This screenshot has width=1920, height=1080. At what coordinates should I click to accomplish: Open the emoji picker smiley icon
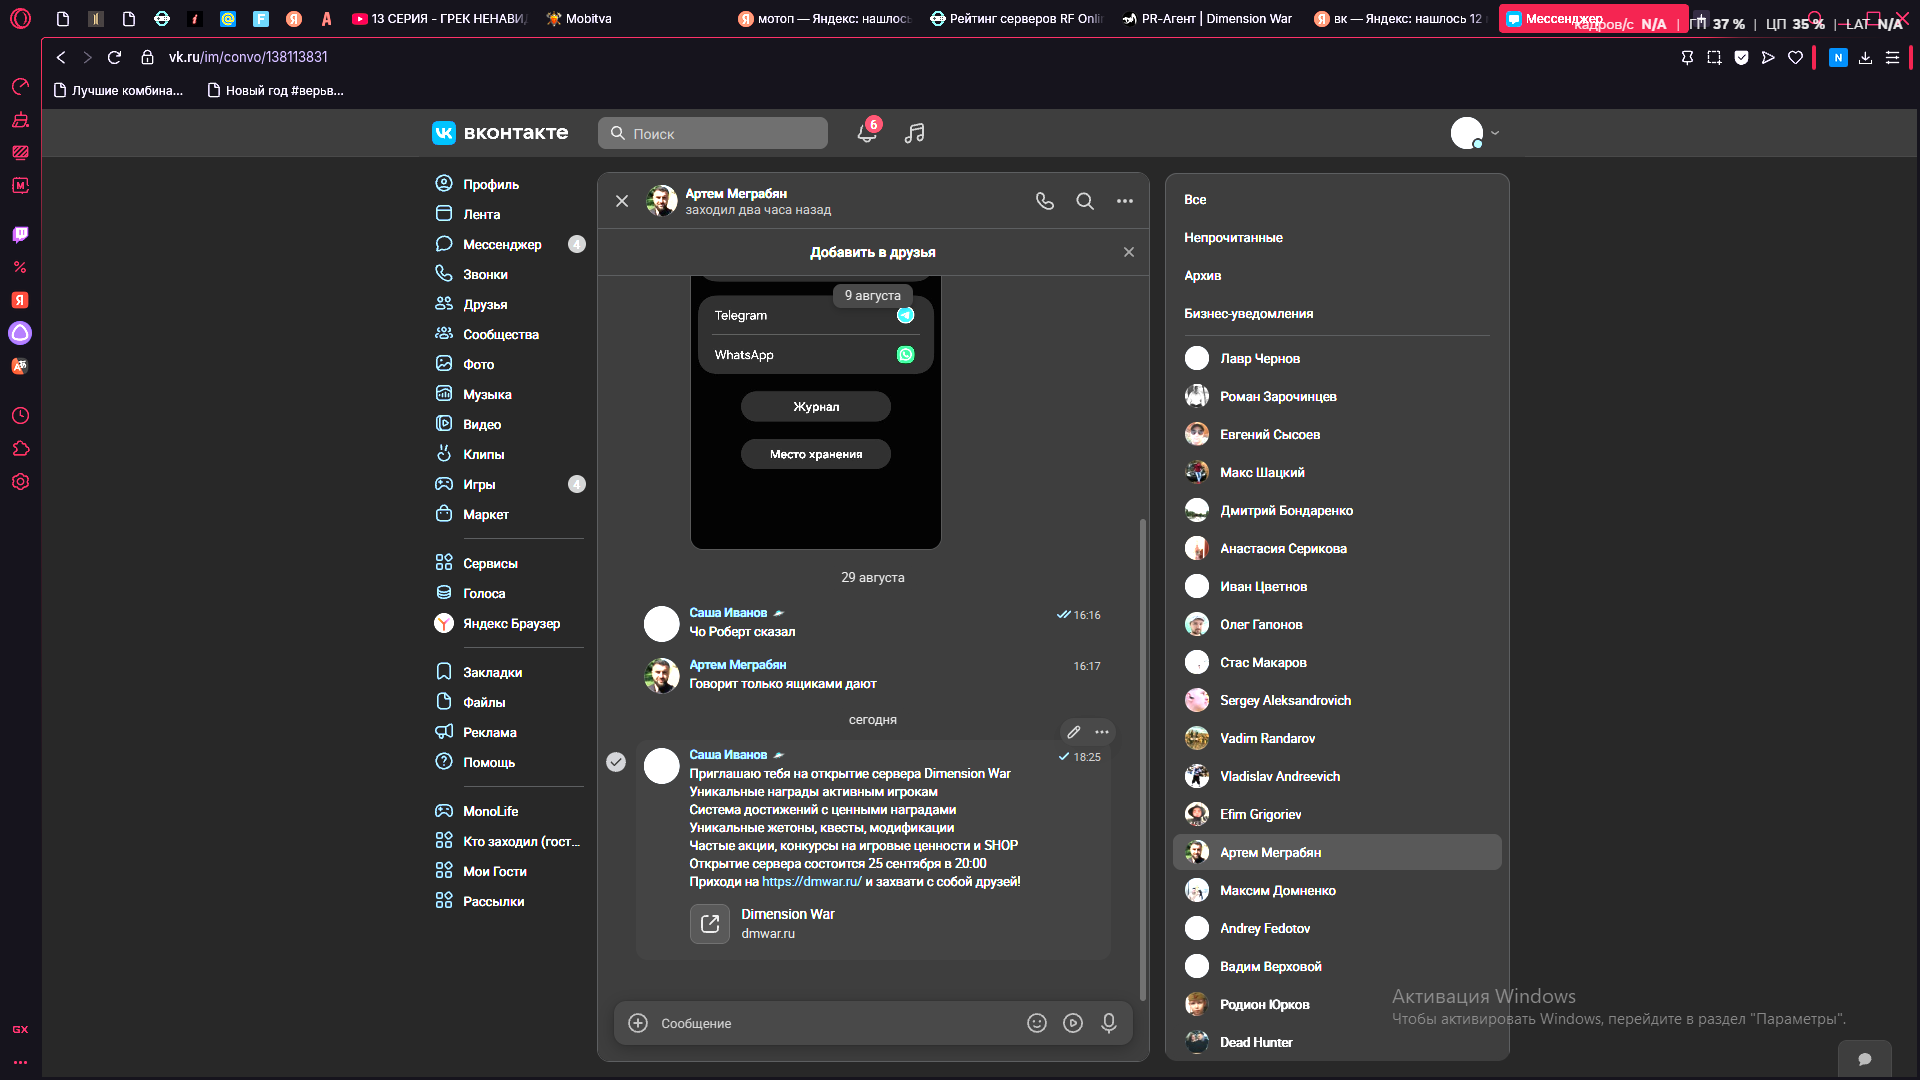tap(1037, 1023)
